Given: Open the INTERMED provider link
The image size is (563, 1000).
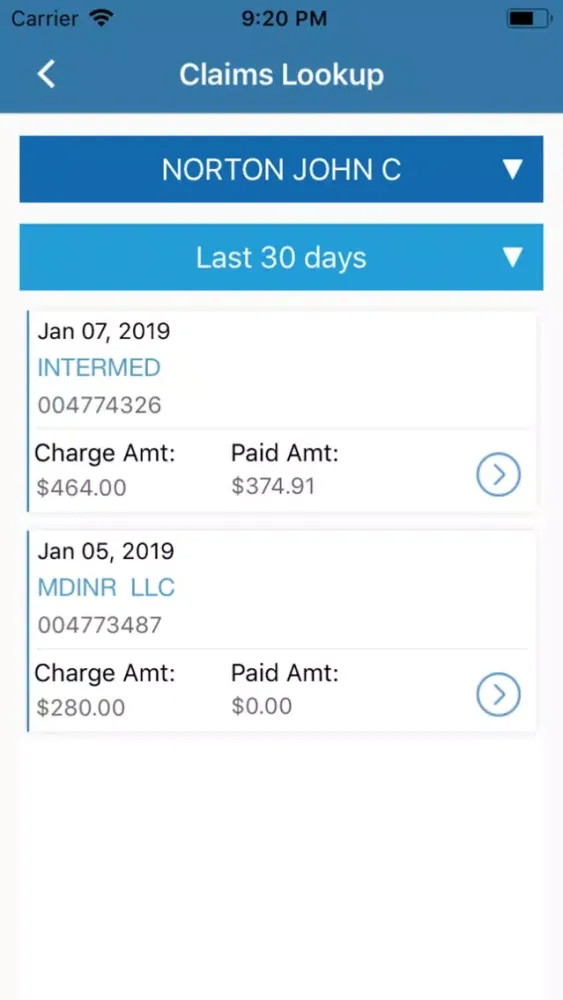Looking at the screenshot, I should (99, 368).
